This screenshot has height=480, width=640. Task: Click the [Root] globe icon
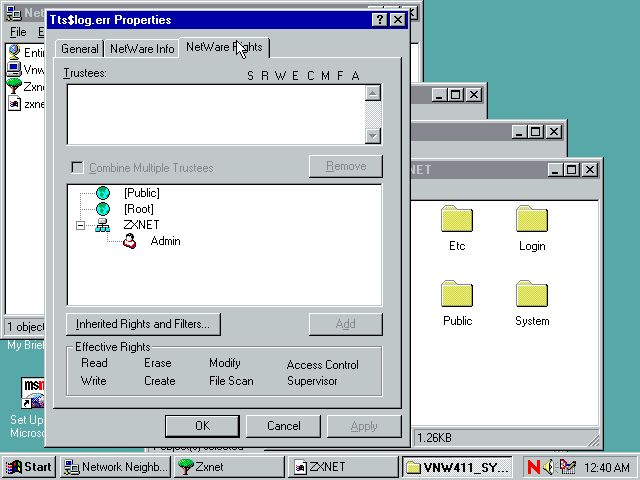click(103, 209)
